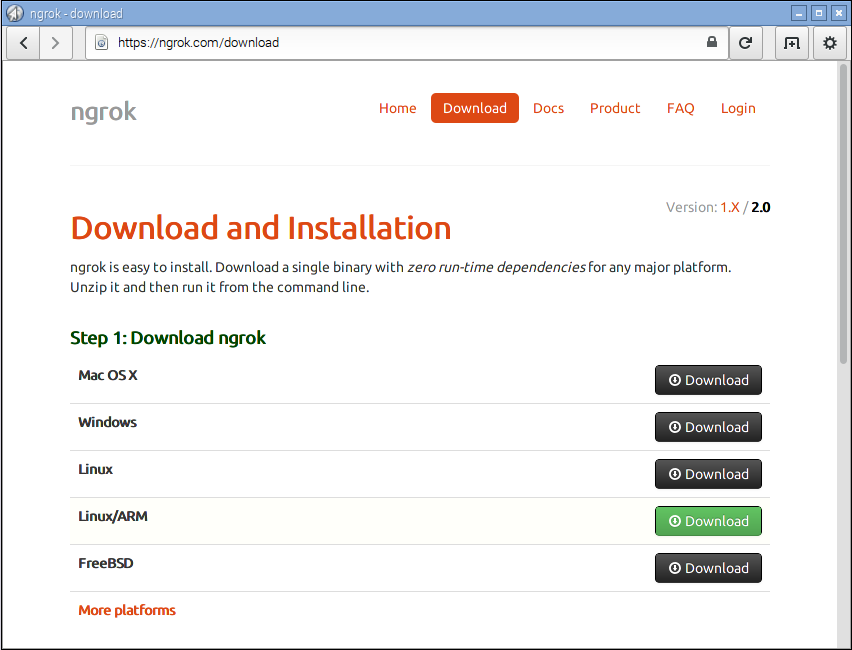Open the Product navigation link

pyautogui.click(x=615, y=108)
